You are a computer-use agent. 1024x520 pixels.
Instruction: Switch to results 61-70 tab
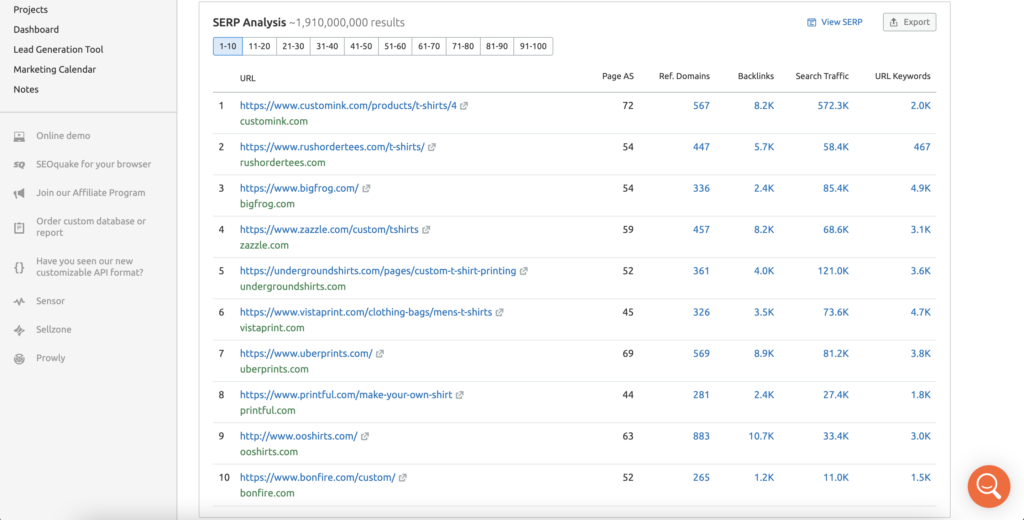(x=429, y=46)
